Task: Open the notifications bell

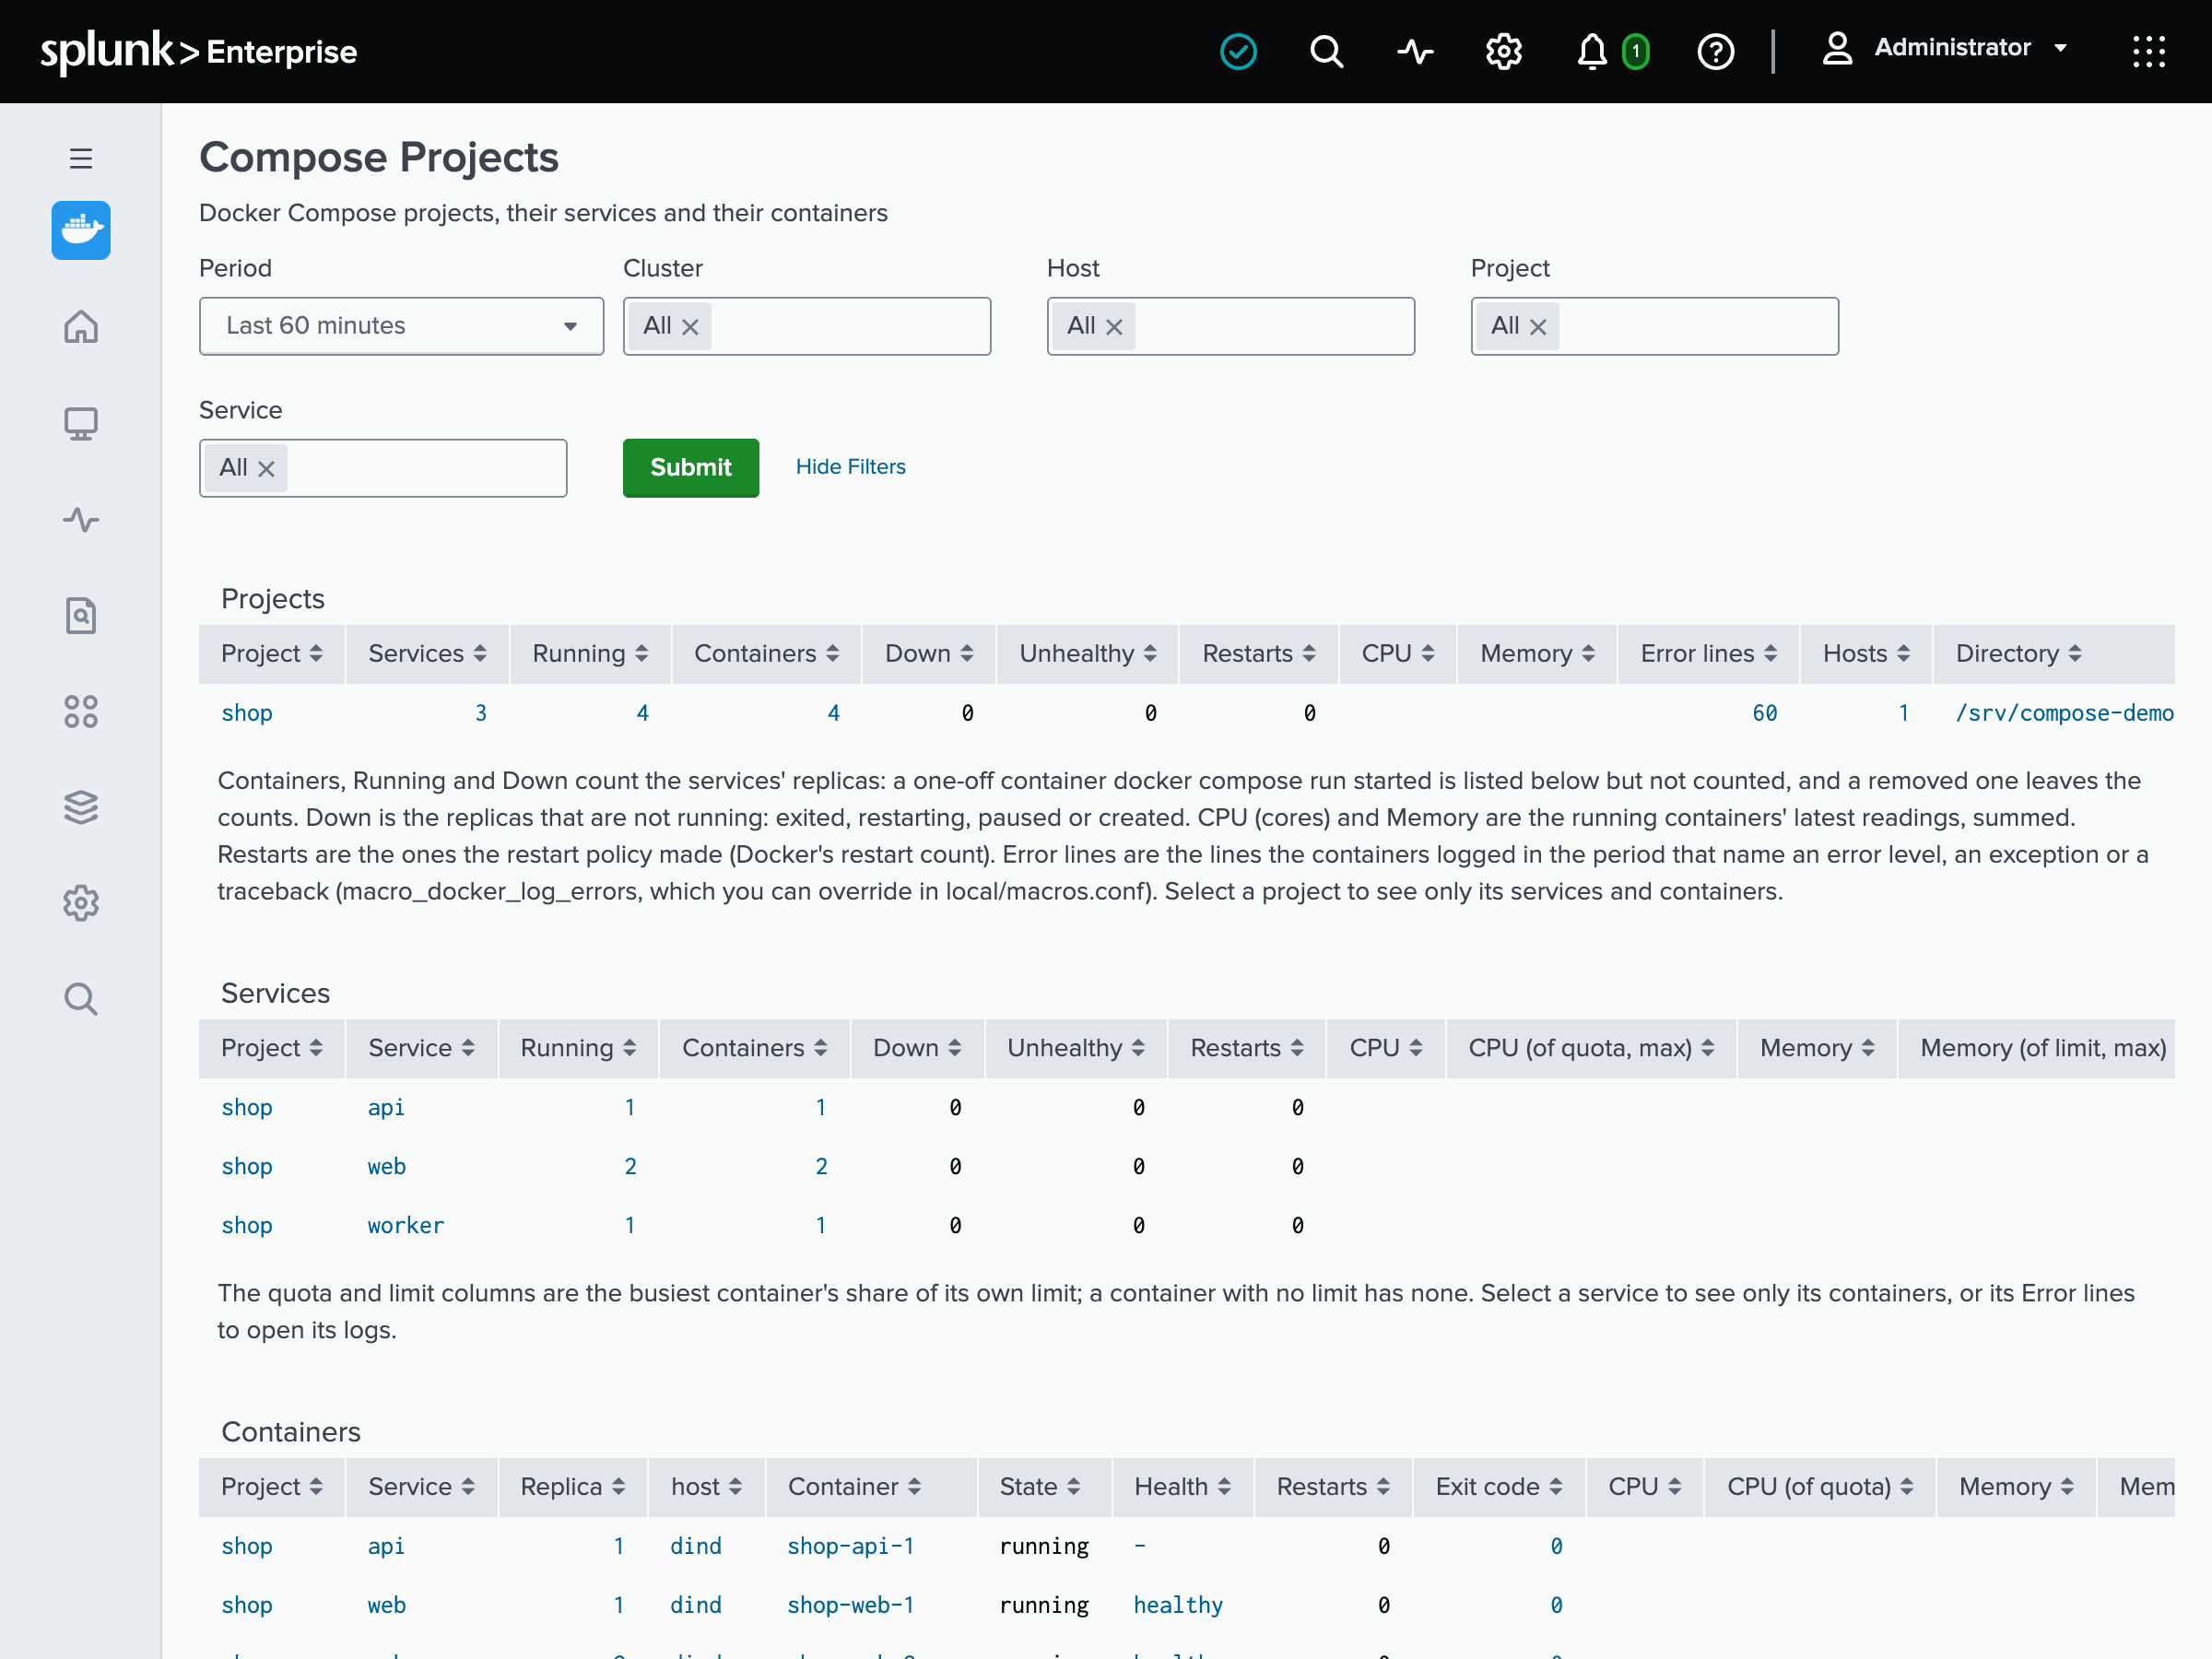Action: click(1592, 51)
